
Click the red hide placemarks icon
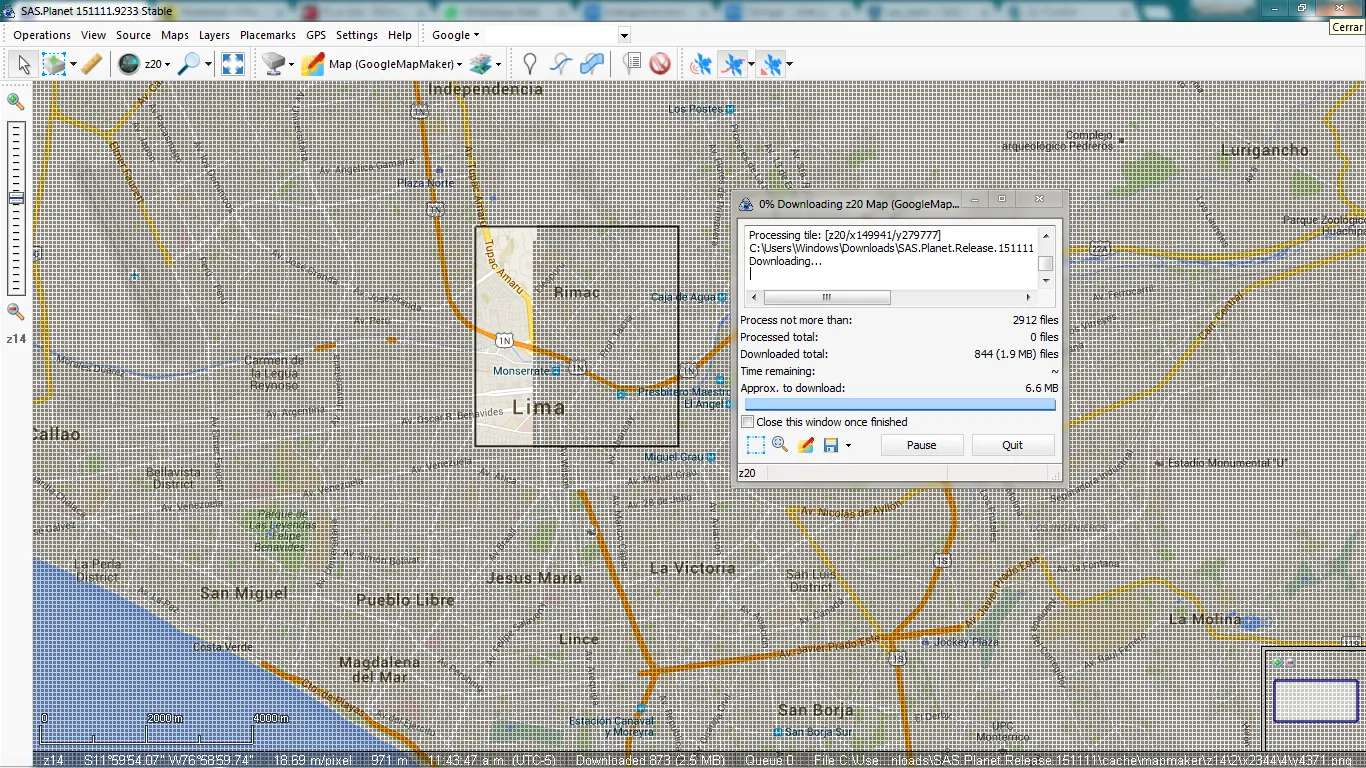660,64
